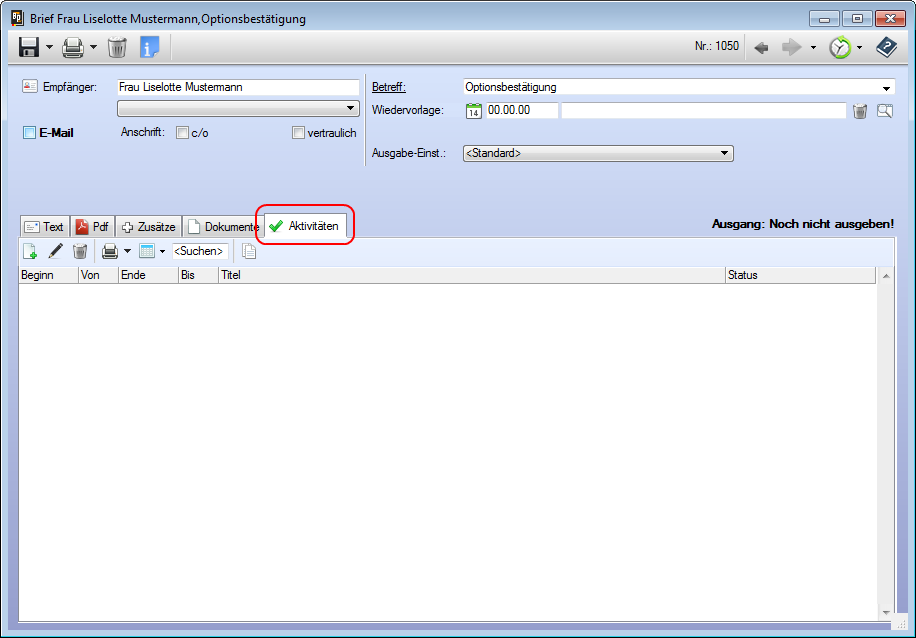The width and height of the screenshot is (916, 638).
Task: Expand the dropdown below the Empfänger field
Action: click(x=350, y=108)
